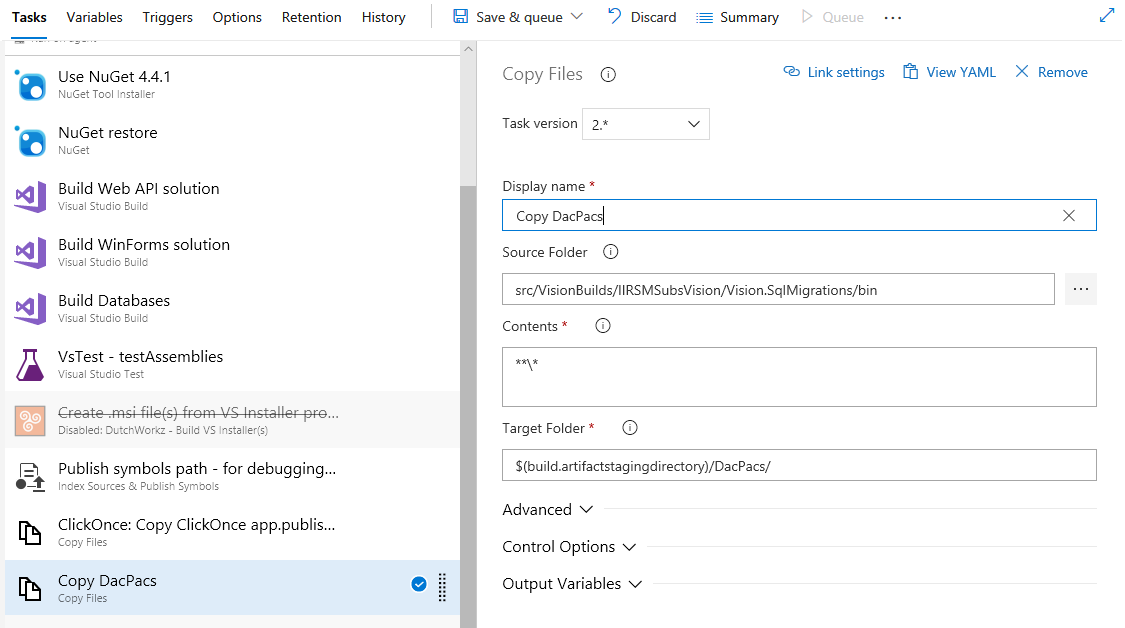Image resolution: width=1125 pixels, height=628 pixels.
Task: Click the Contents field info icon
Action: pyautogui.click(x=602, y=326)
